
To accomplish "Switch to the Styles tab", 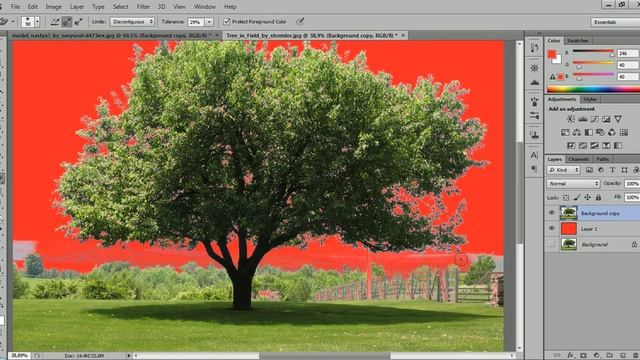I will click(590, 99).
